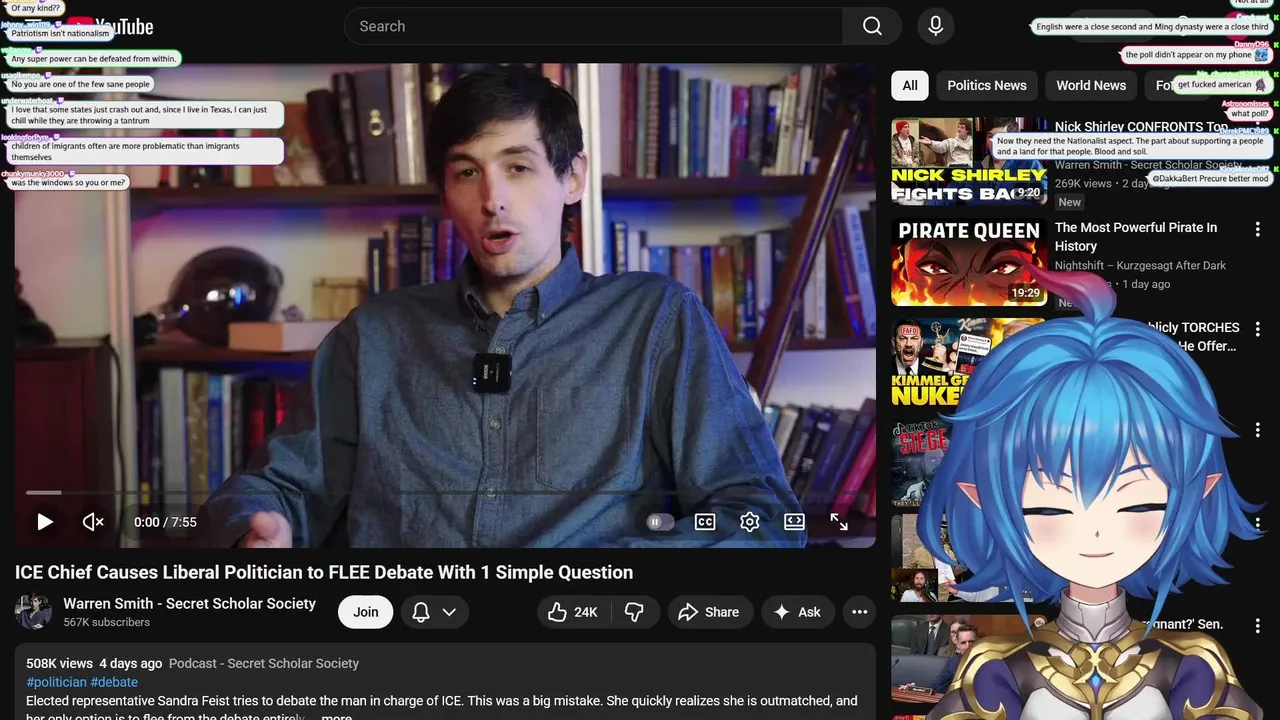Enter full screen mode
Screen dimensions: 1280x720
tap(839, 522)
